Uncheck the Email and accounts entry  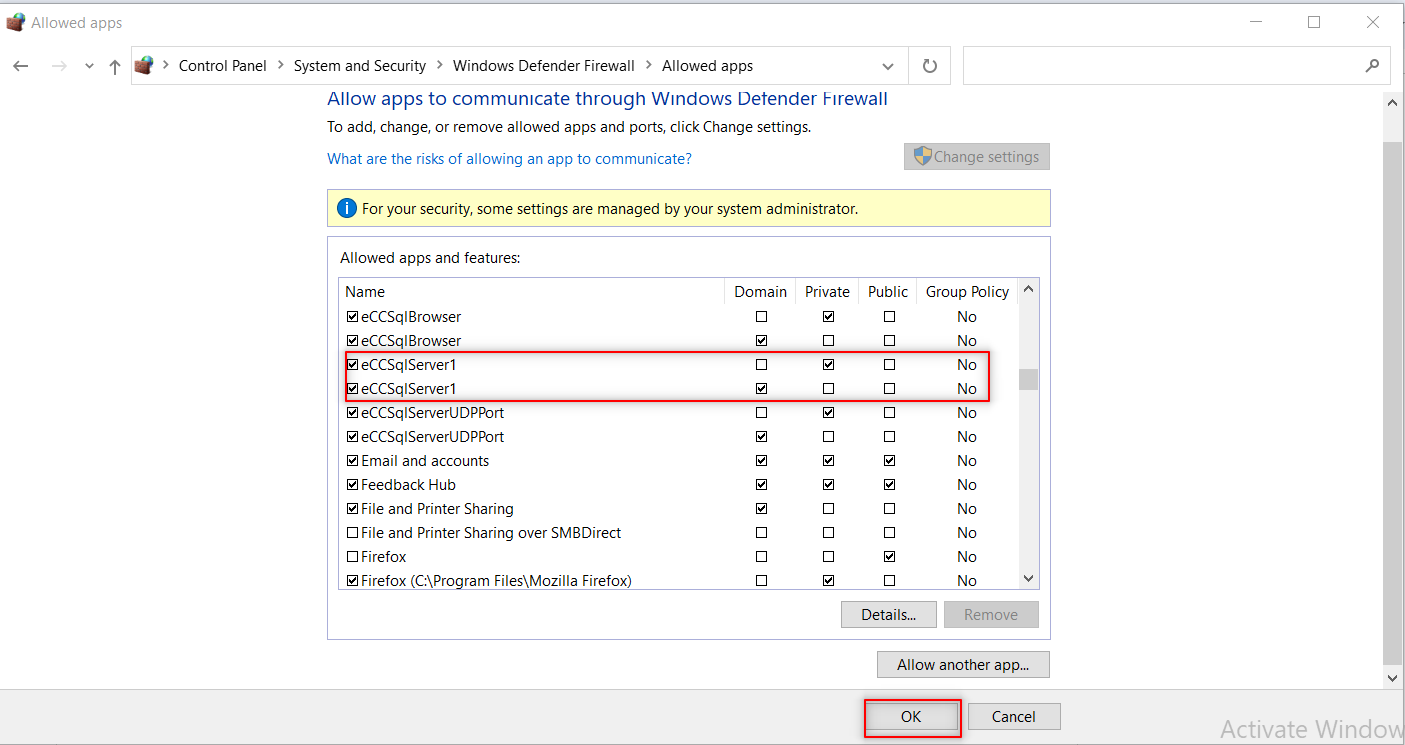tap(352, 461)
